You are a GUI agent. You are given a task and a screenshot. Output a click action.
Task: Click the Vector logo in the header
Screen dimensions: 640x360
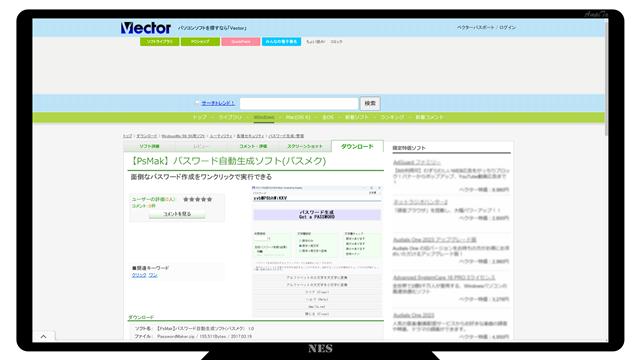point(145,28)
